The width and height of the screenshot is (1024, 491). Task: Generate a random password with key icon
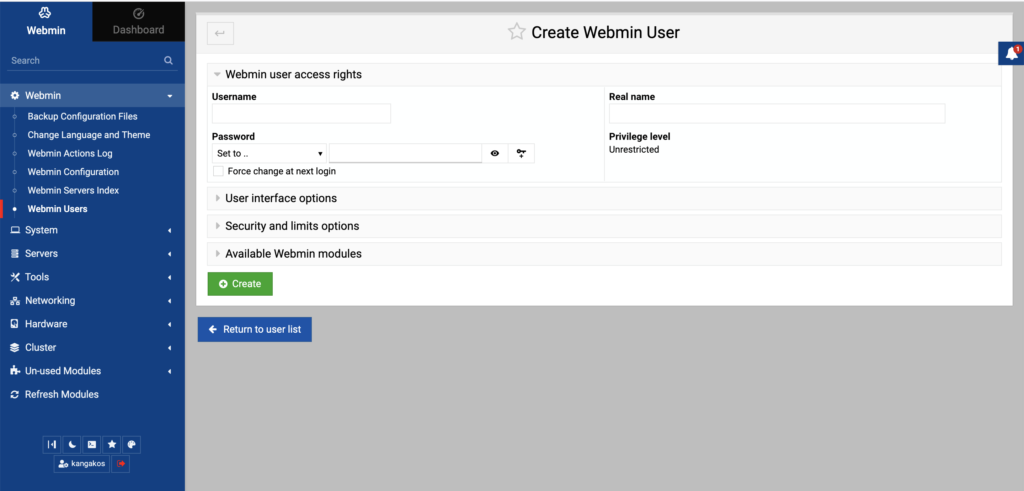[x=521, y=153]
